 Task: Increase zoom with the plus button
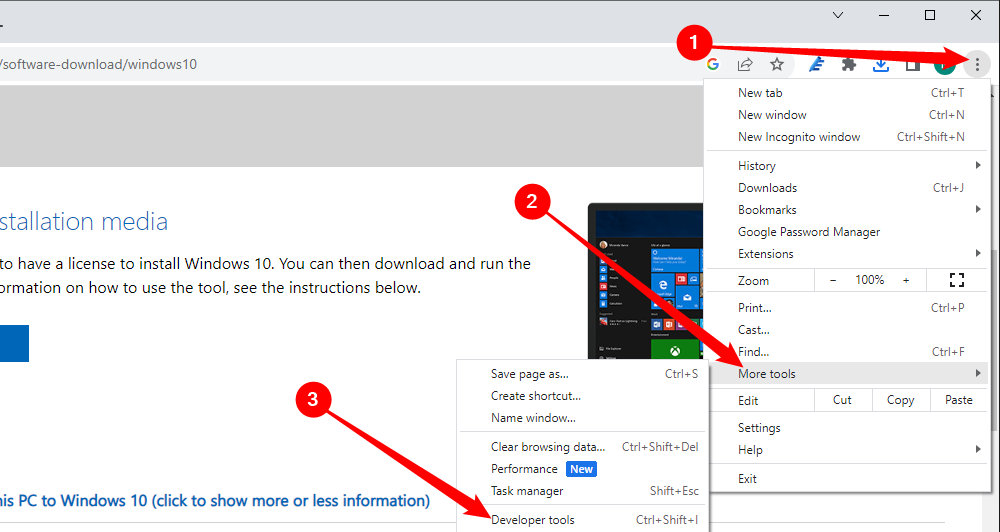906,280
